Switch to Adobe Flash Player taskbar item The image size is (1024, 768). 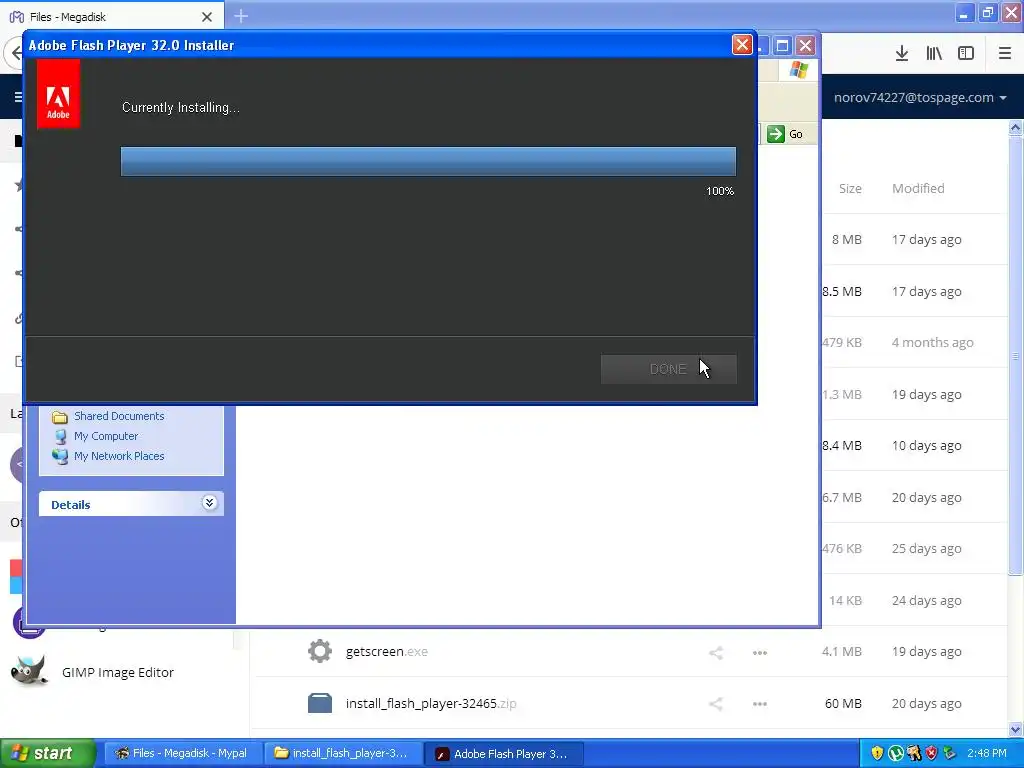click(504, 753)
